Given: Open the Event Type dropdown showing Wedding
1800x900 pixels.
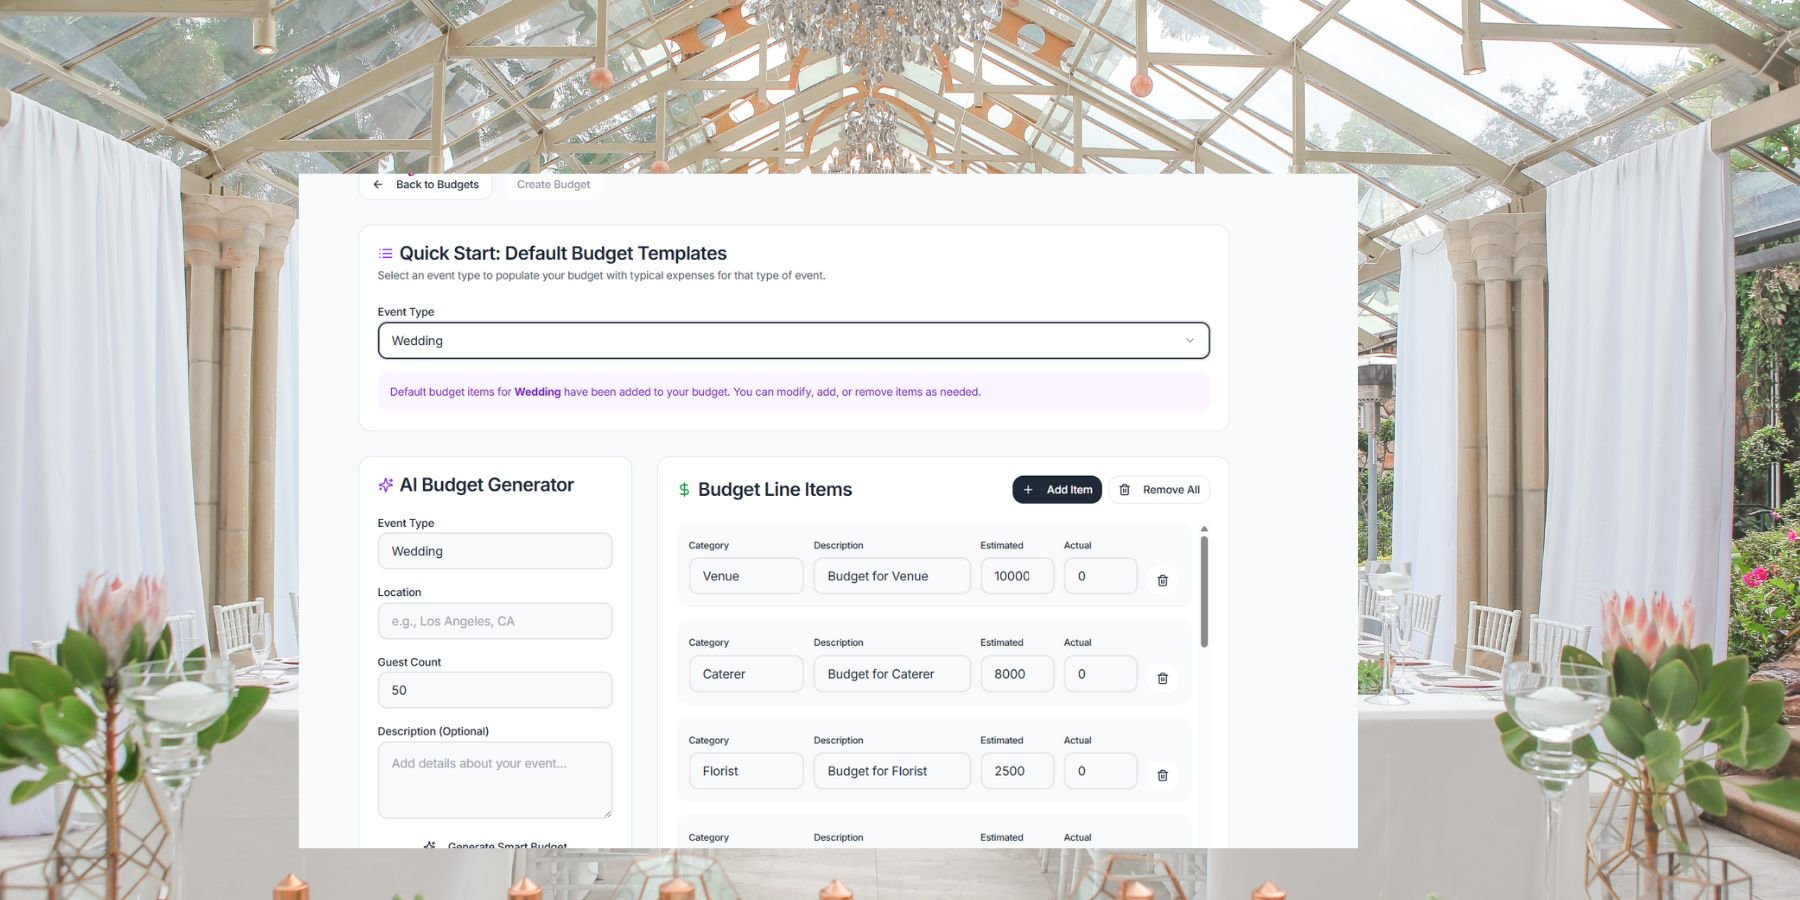Looking at the screenshot, I should click(x=792, y=341).
